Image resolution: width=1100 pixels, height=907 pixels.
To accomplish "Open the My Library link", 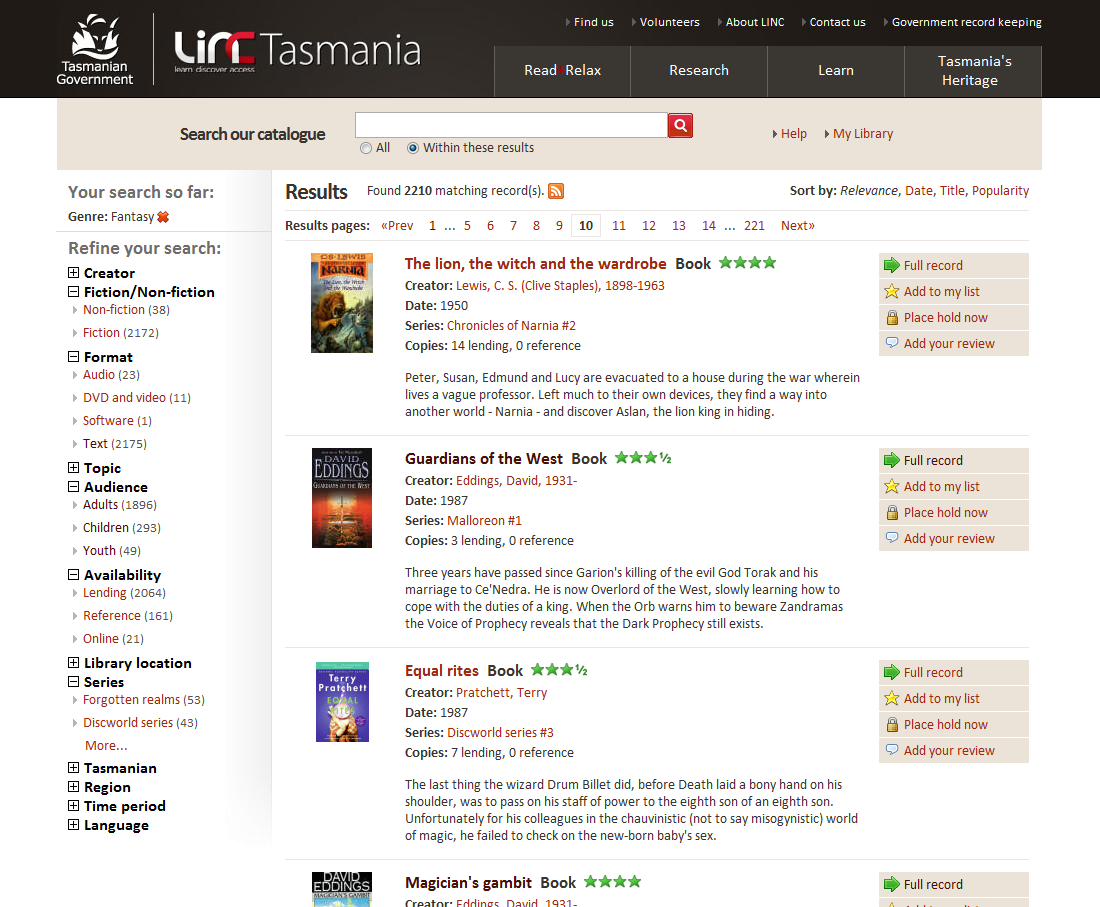I will tap(862, 133).
